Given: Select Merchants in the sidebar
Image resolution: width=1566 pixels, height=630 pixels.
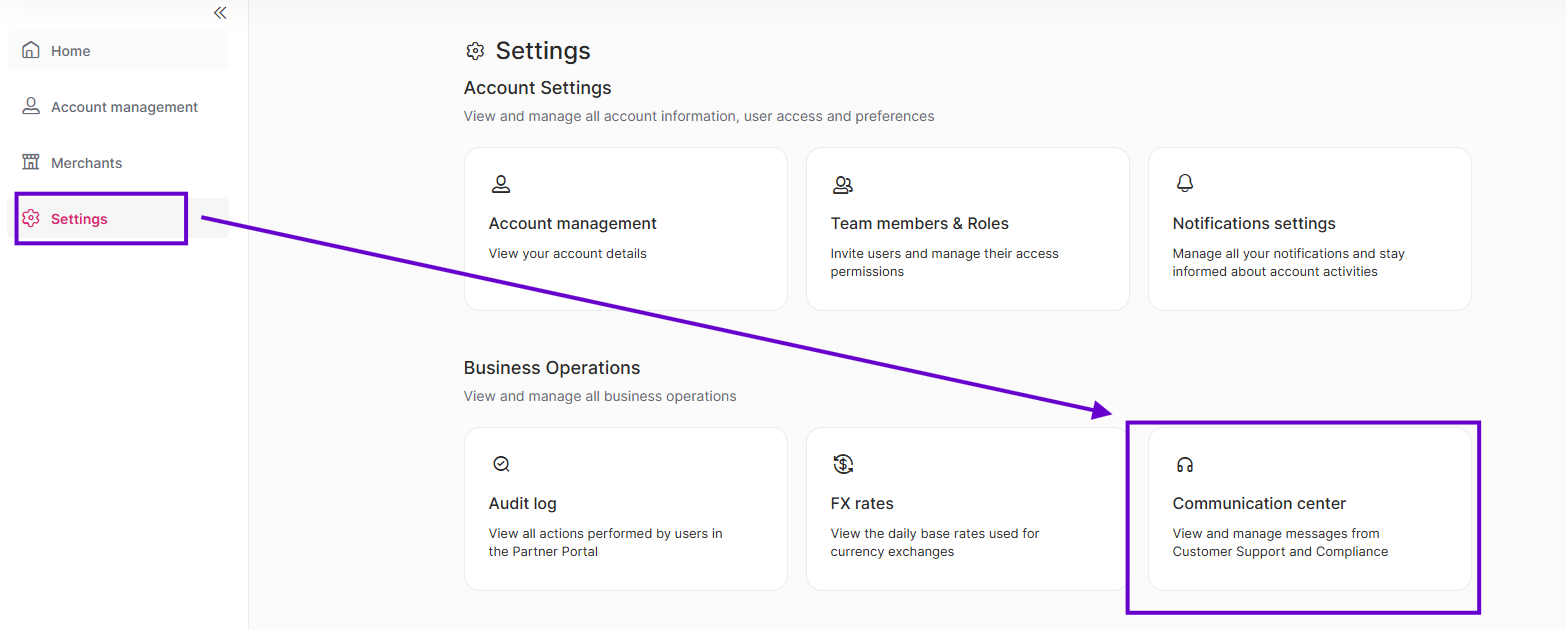Looking at the screenshot, I should [118, 162].
